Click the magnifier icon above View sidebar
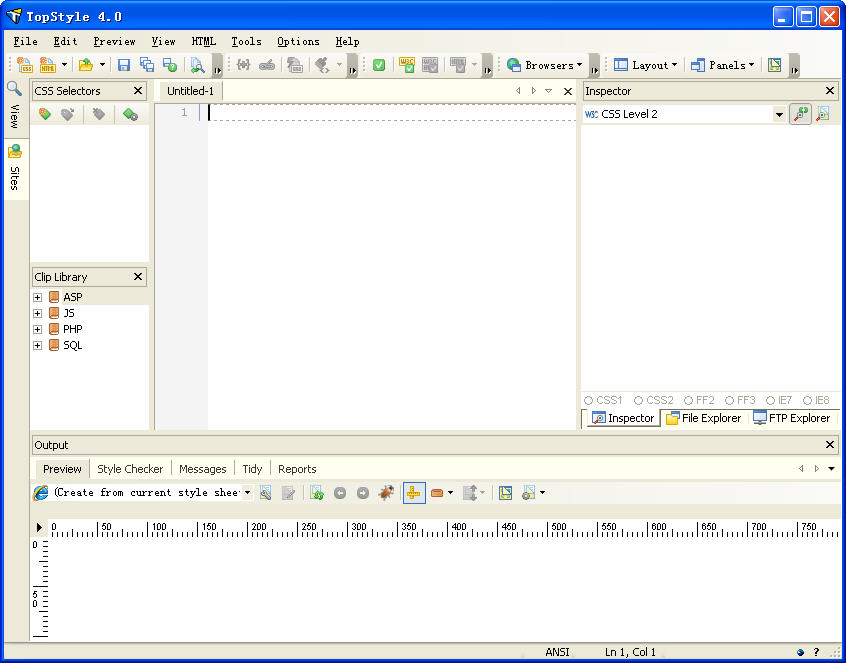Image resolution: width=846 pixels, height=663 pixels. tap(14, 89)
